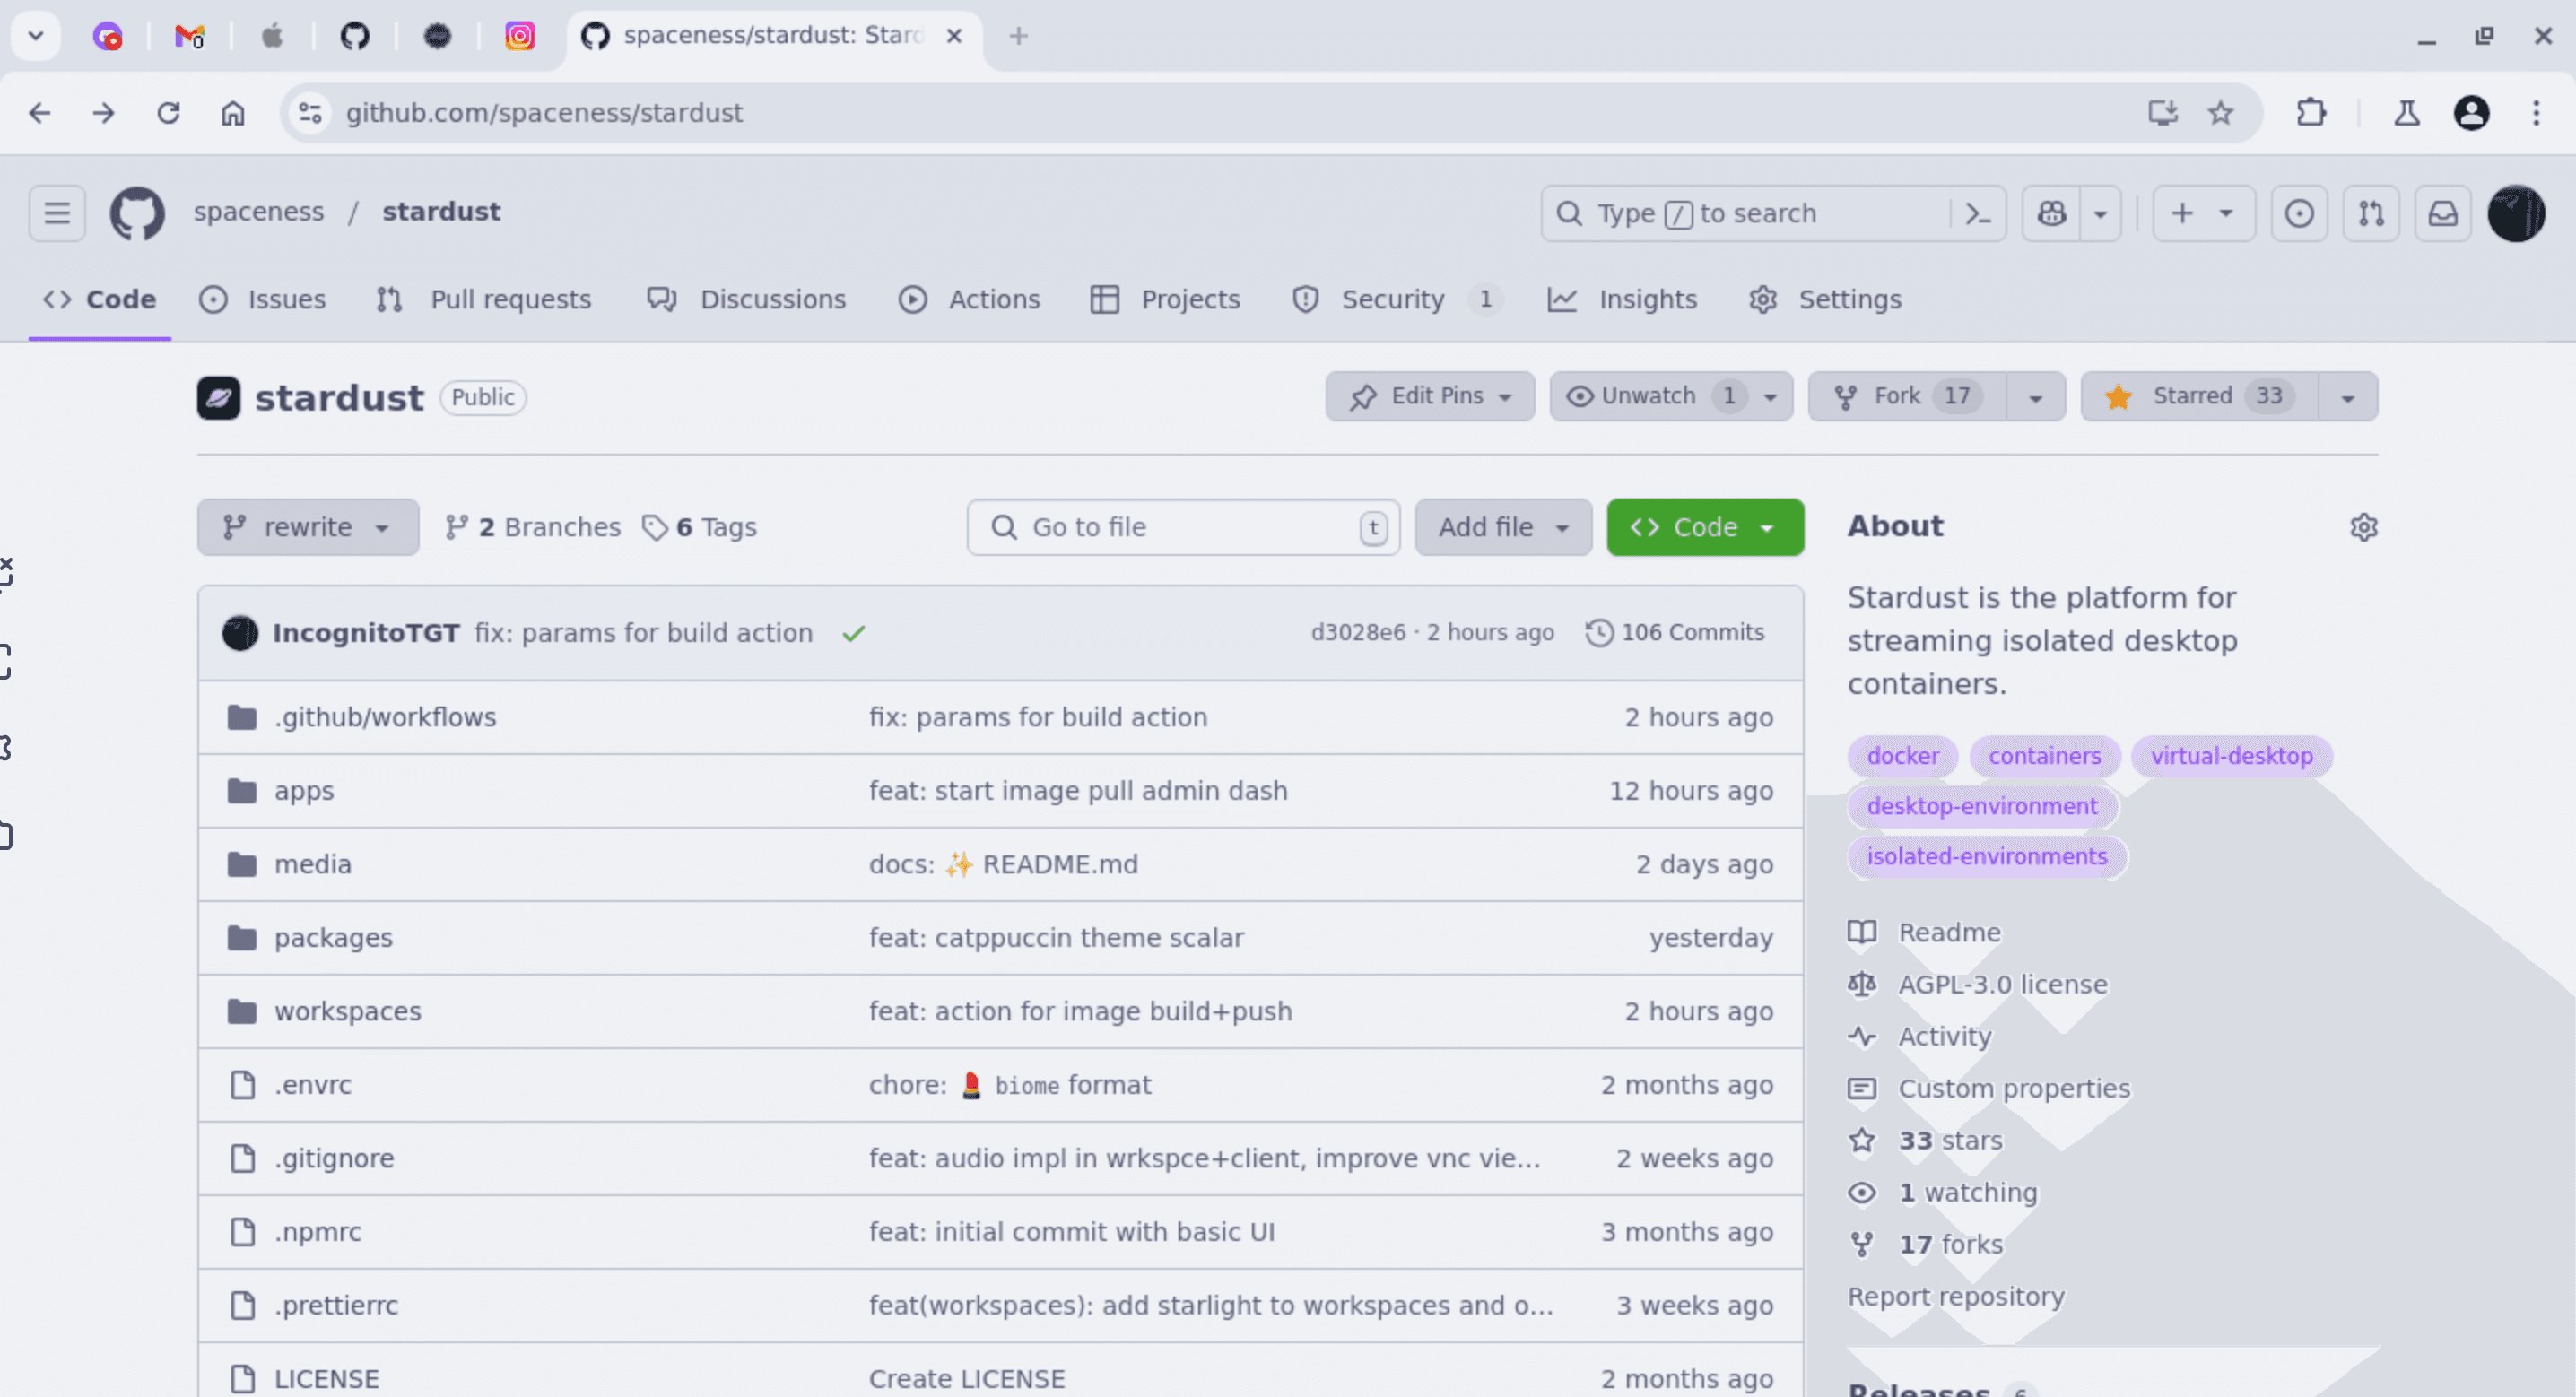Image resolution: width=2576 pixels, height=1397 pixels.
Task: Open the Create new plus menu
Action: click(2203, 213)
